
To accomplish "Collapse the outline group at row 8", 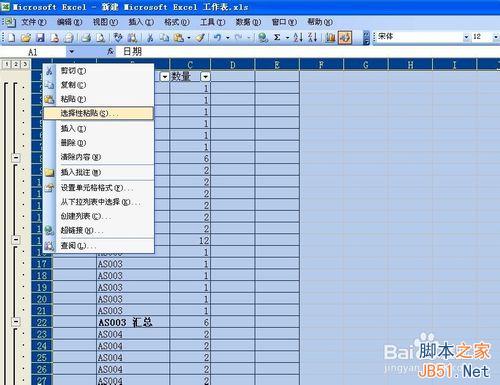I will (x=16, y=158).
